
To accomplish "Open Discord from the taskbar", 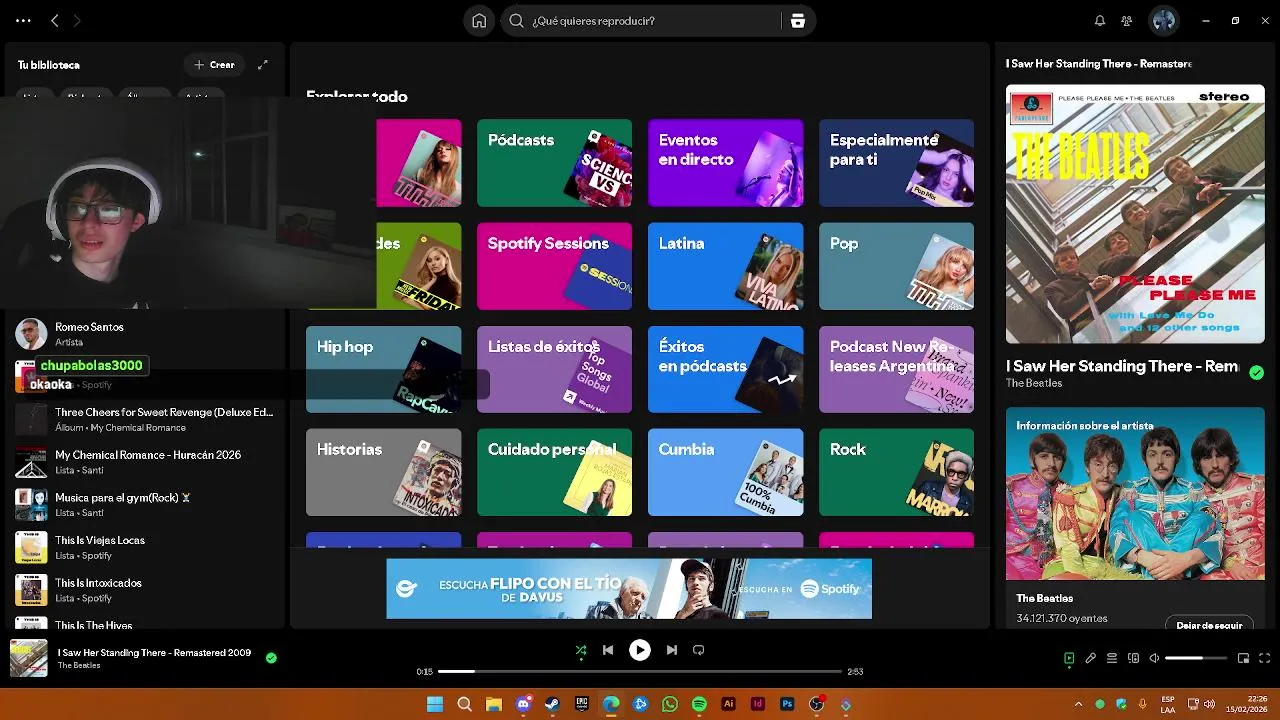I will tap(523, 704).
